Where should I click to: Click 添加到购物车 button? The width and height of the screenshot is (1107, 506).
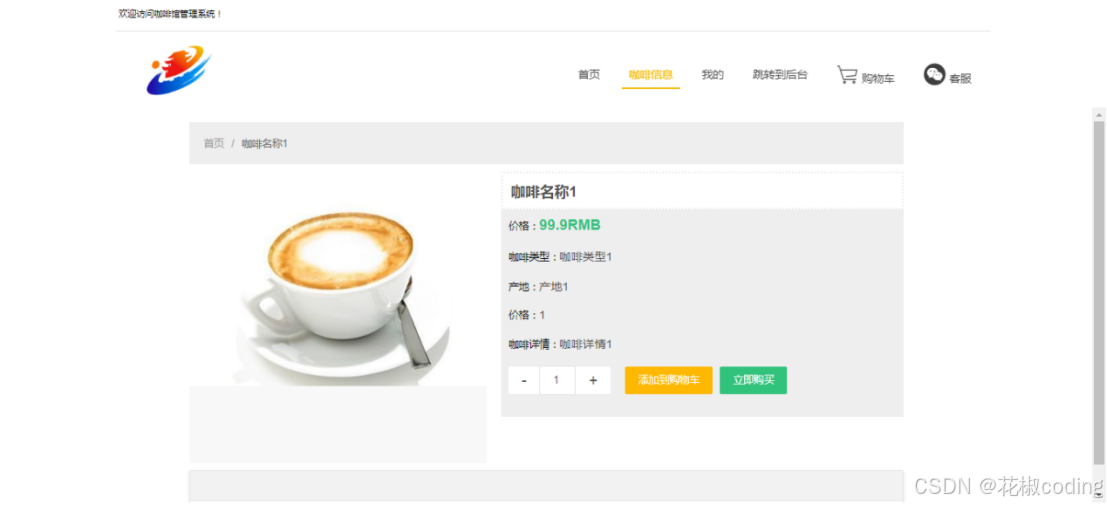tap(669, 380)
